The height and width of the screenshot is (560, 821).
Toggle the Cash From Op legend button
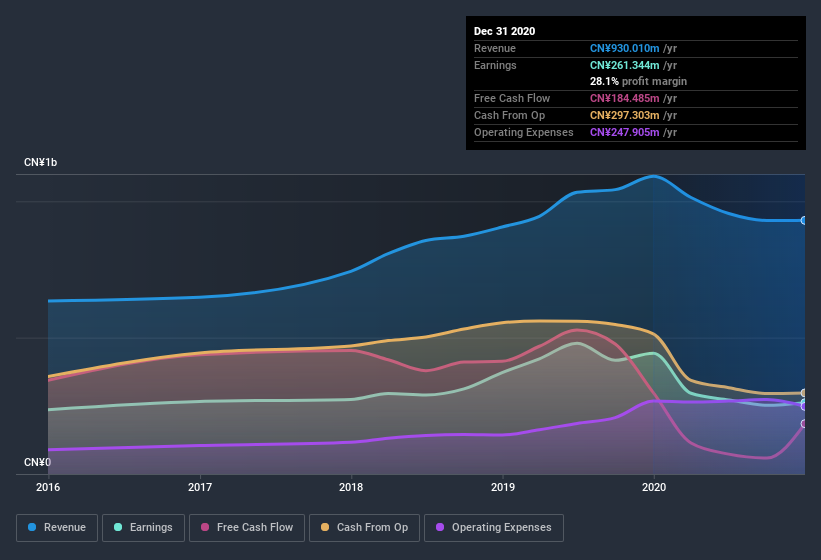coord(364,528)
